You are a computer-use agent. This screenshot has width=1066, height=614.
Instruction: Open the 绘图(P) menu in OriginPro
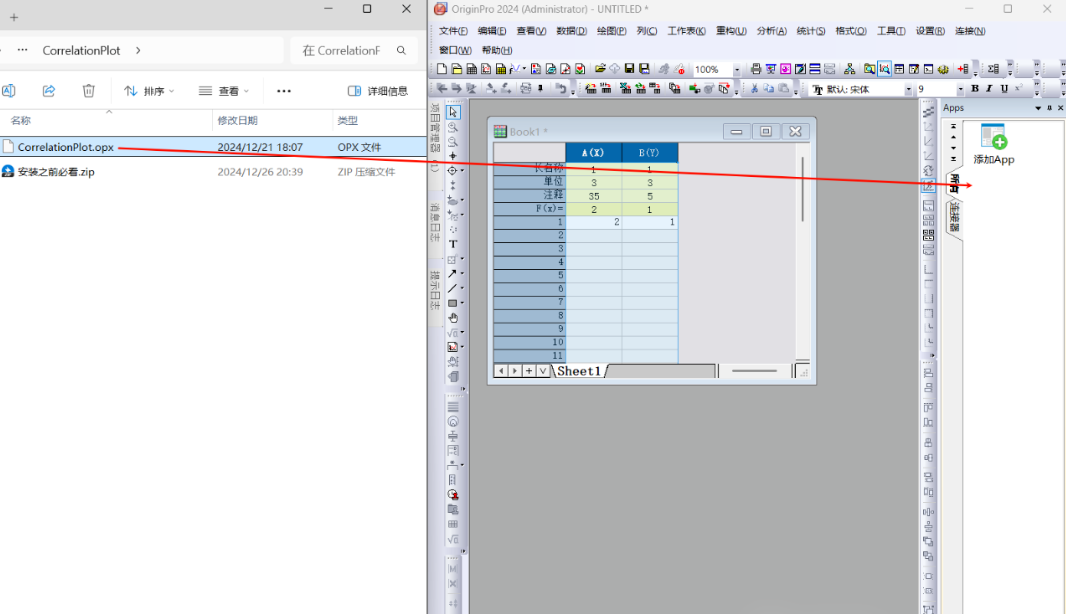point(611,31)
